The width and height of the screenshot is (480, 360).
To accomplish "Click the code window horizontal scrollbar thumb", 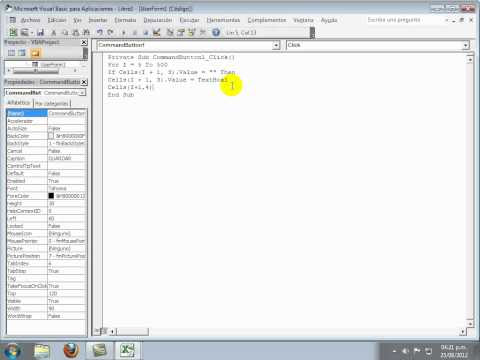I will click(132, 331).
